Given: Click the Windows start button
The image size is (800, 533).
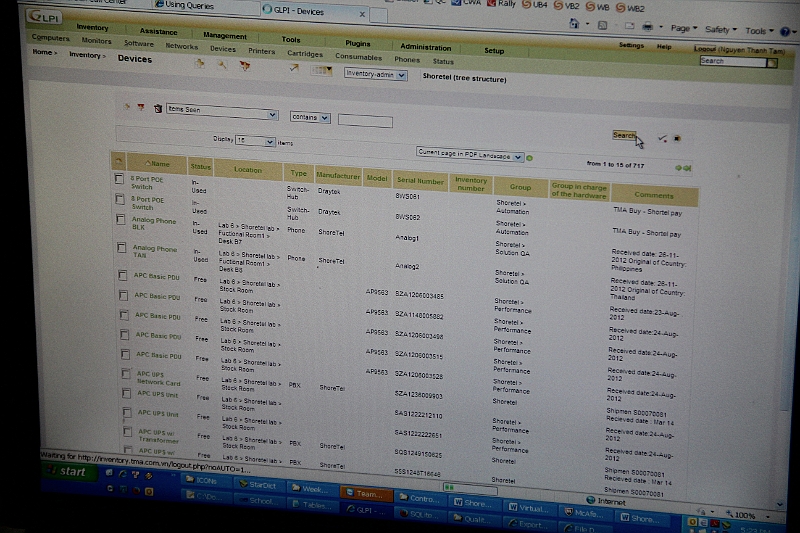Looking at the screenshot, I should click(69, 471).
